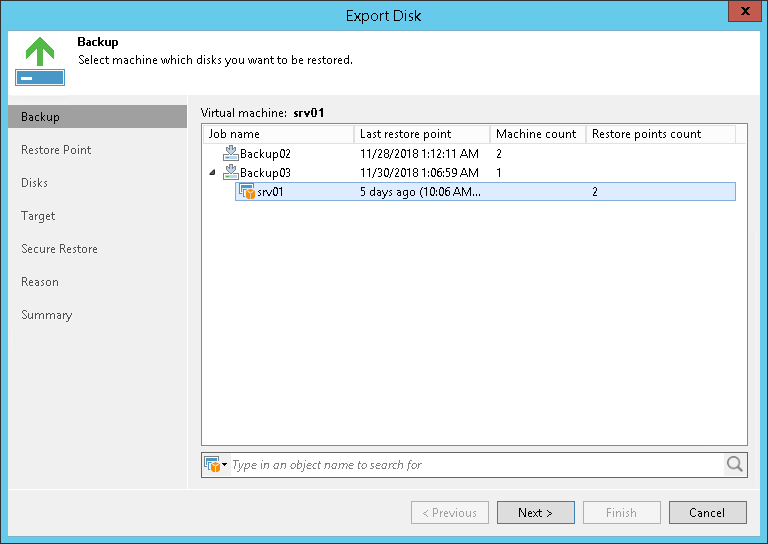Open the Summary step
The image size is (768, 544).
click(x=46, y=315)
